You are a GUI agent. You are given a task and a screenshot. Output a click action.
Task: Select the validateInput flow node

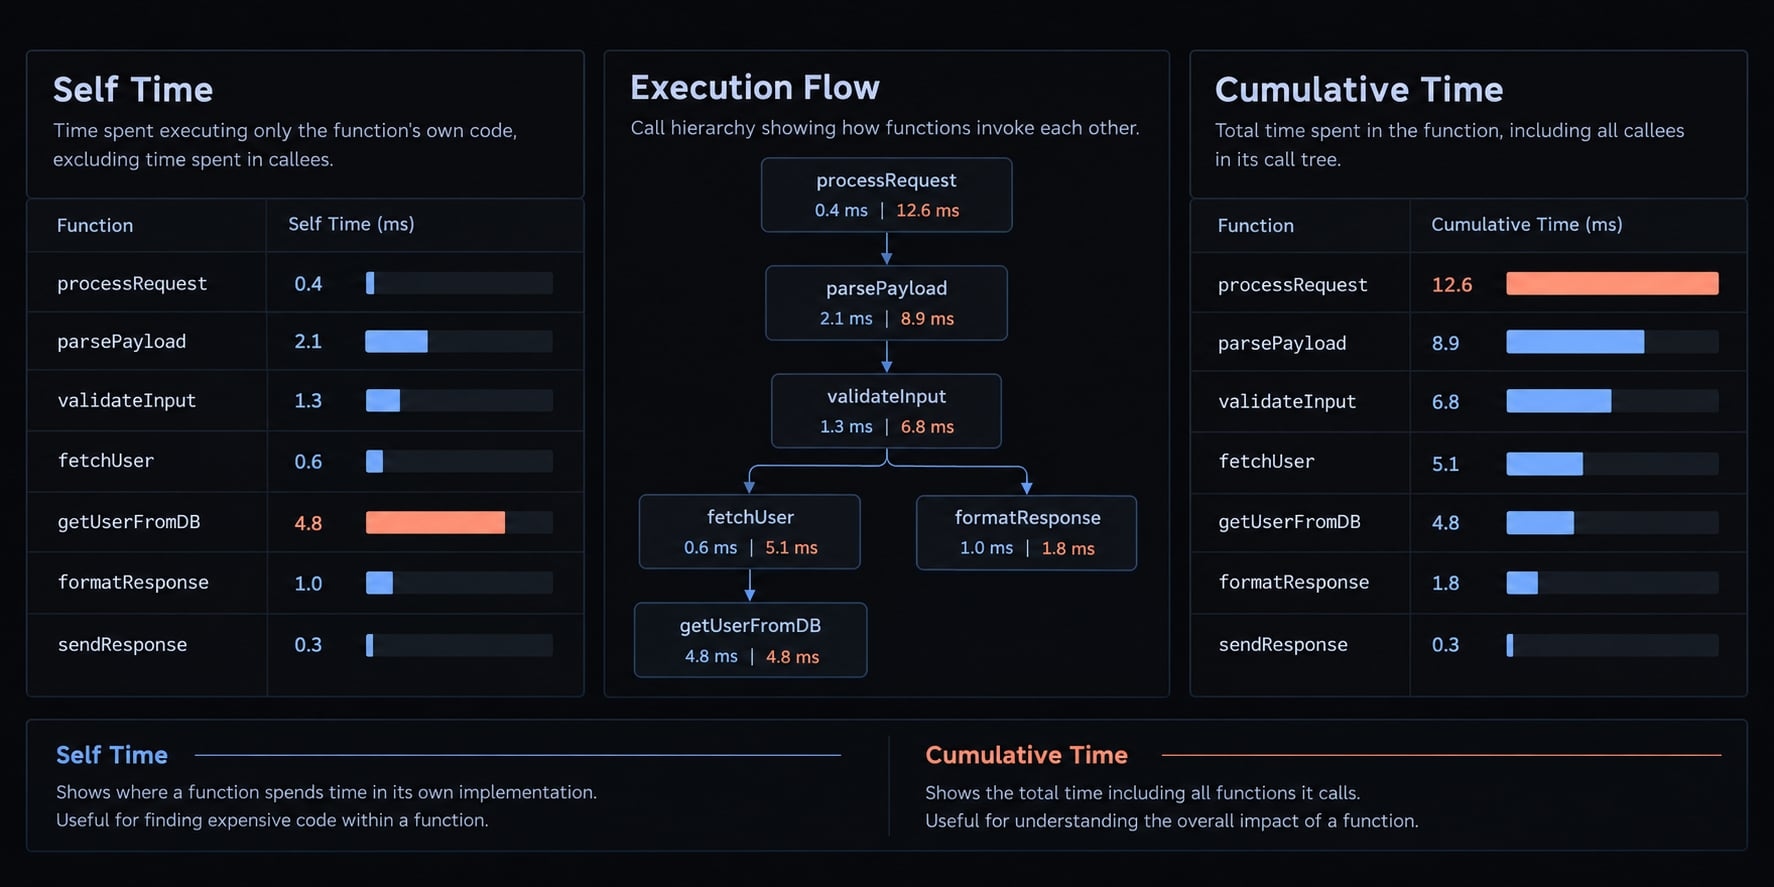(886, 411)
